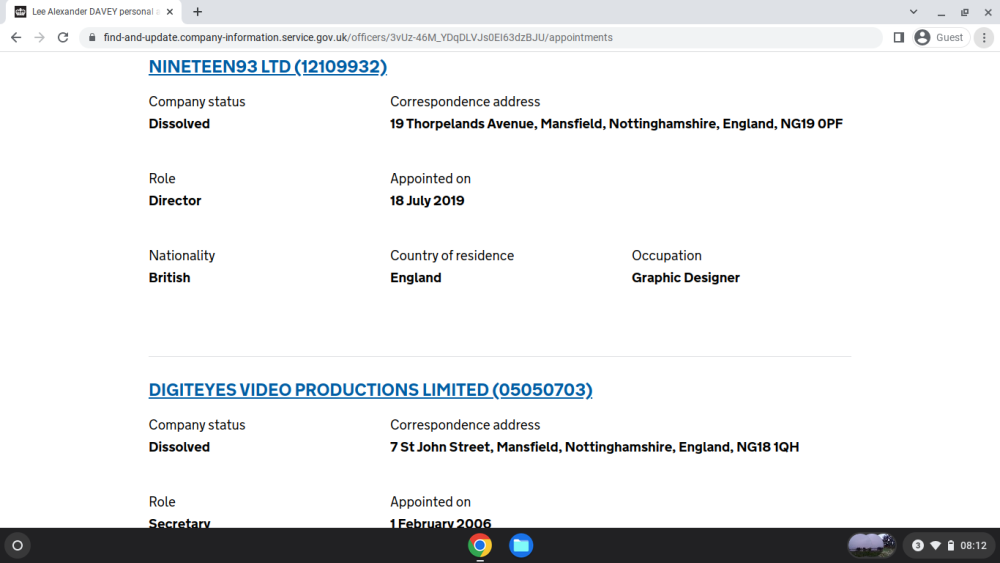Open the Guest profile button
The image size is (1000, 563).
point(941,38)
